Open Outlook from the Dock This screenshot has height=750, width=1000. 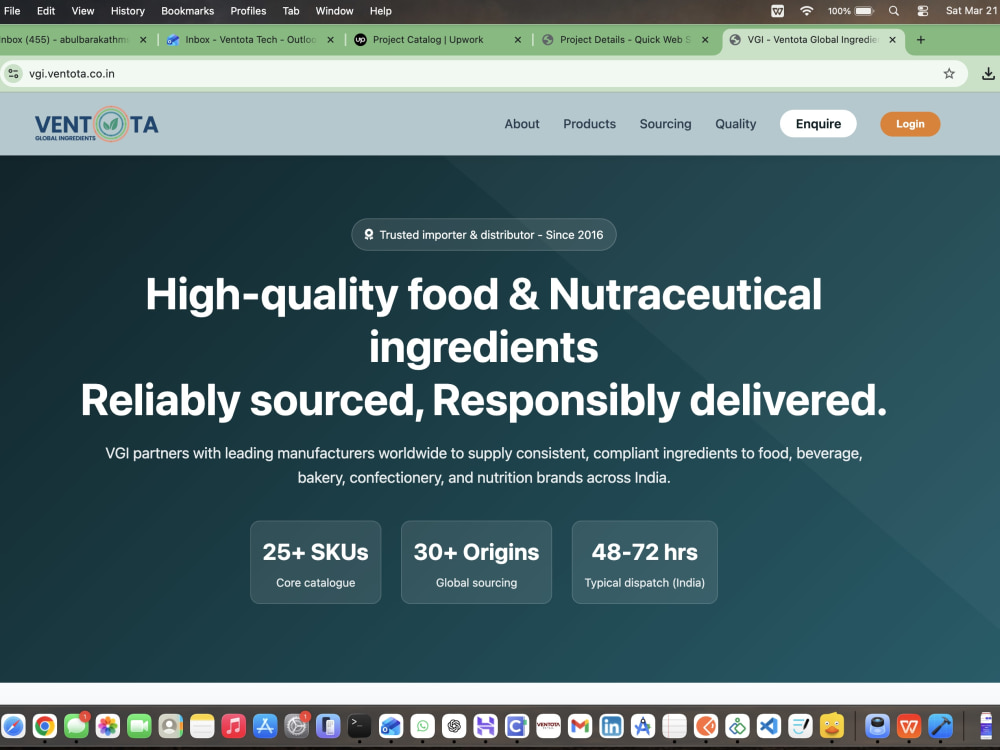coord(391,726)
